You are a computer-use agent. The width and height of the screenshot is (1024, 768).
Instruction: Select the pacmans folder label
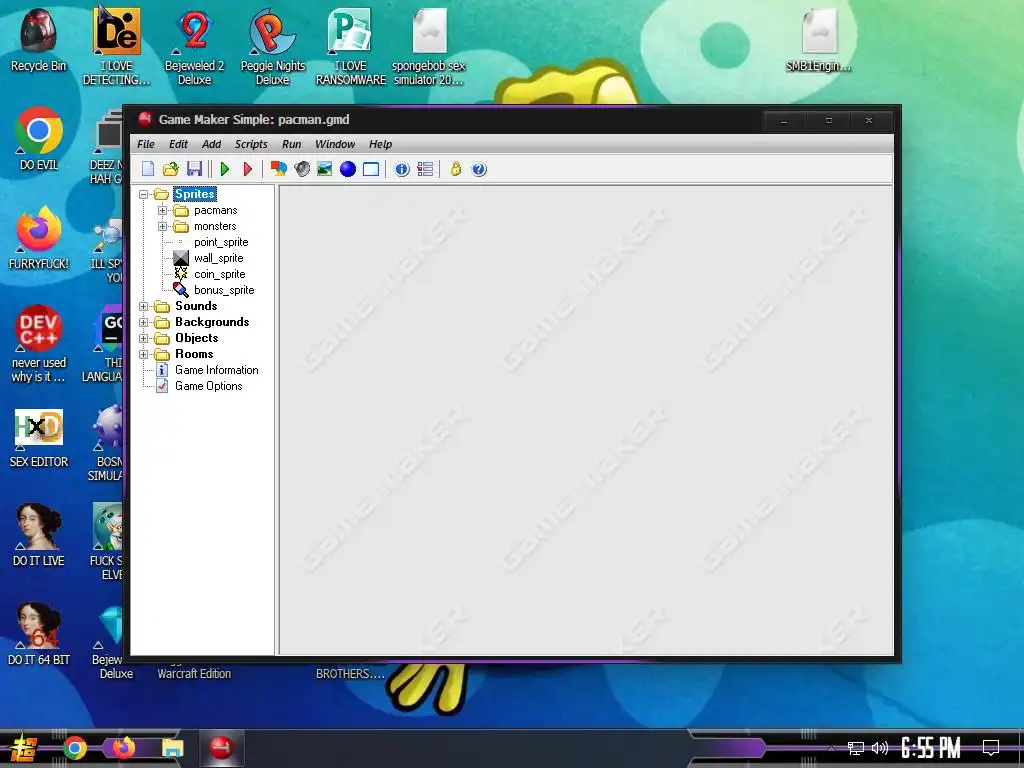coord(216,210)
